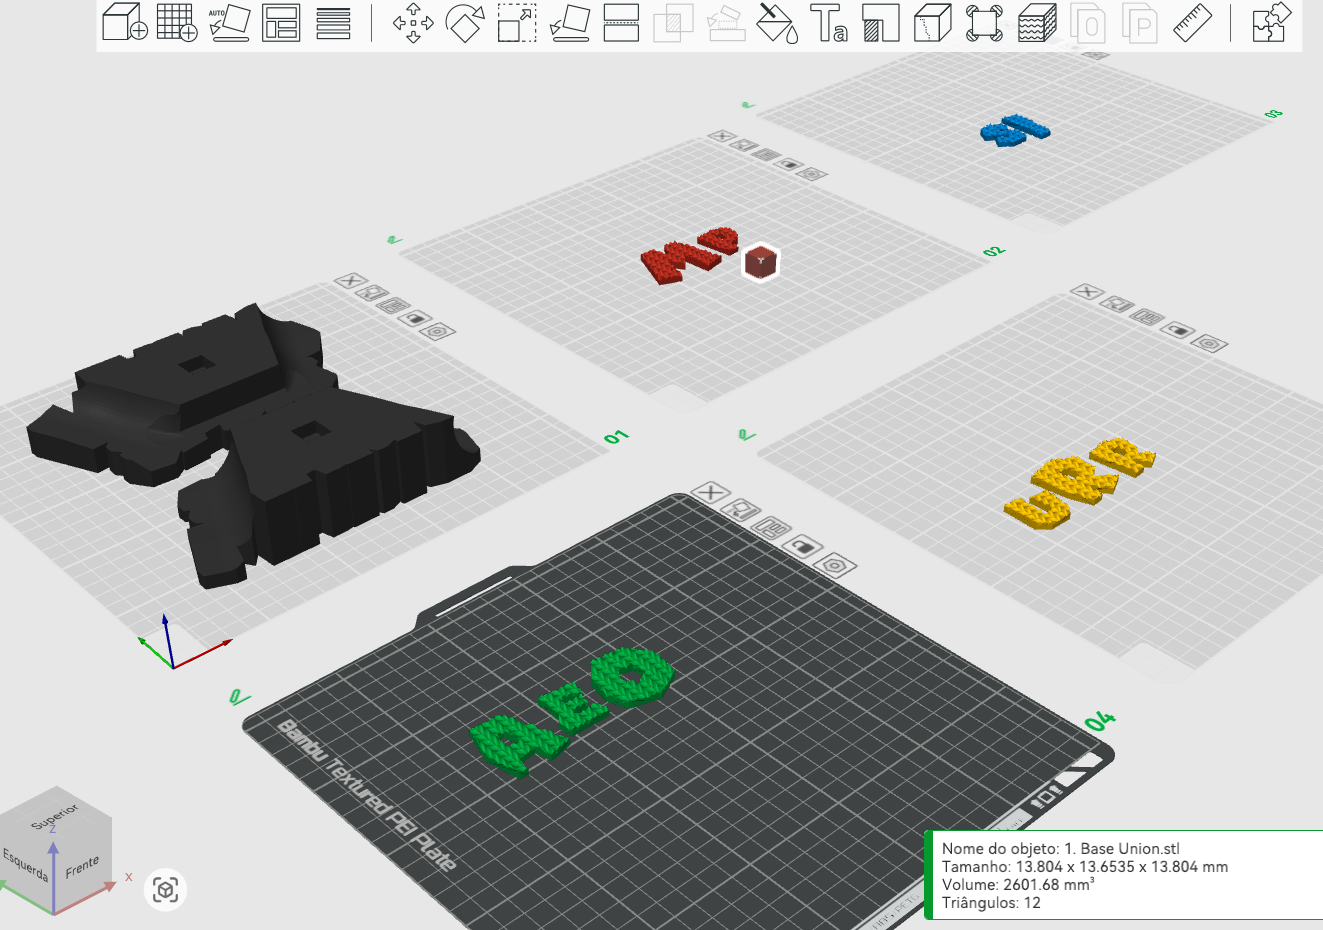
Task: Edit name of green AEO plate pencil icon
Action: (239, 697)
